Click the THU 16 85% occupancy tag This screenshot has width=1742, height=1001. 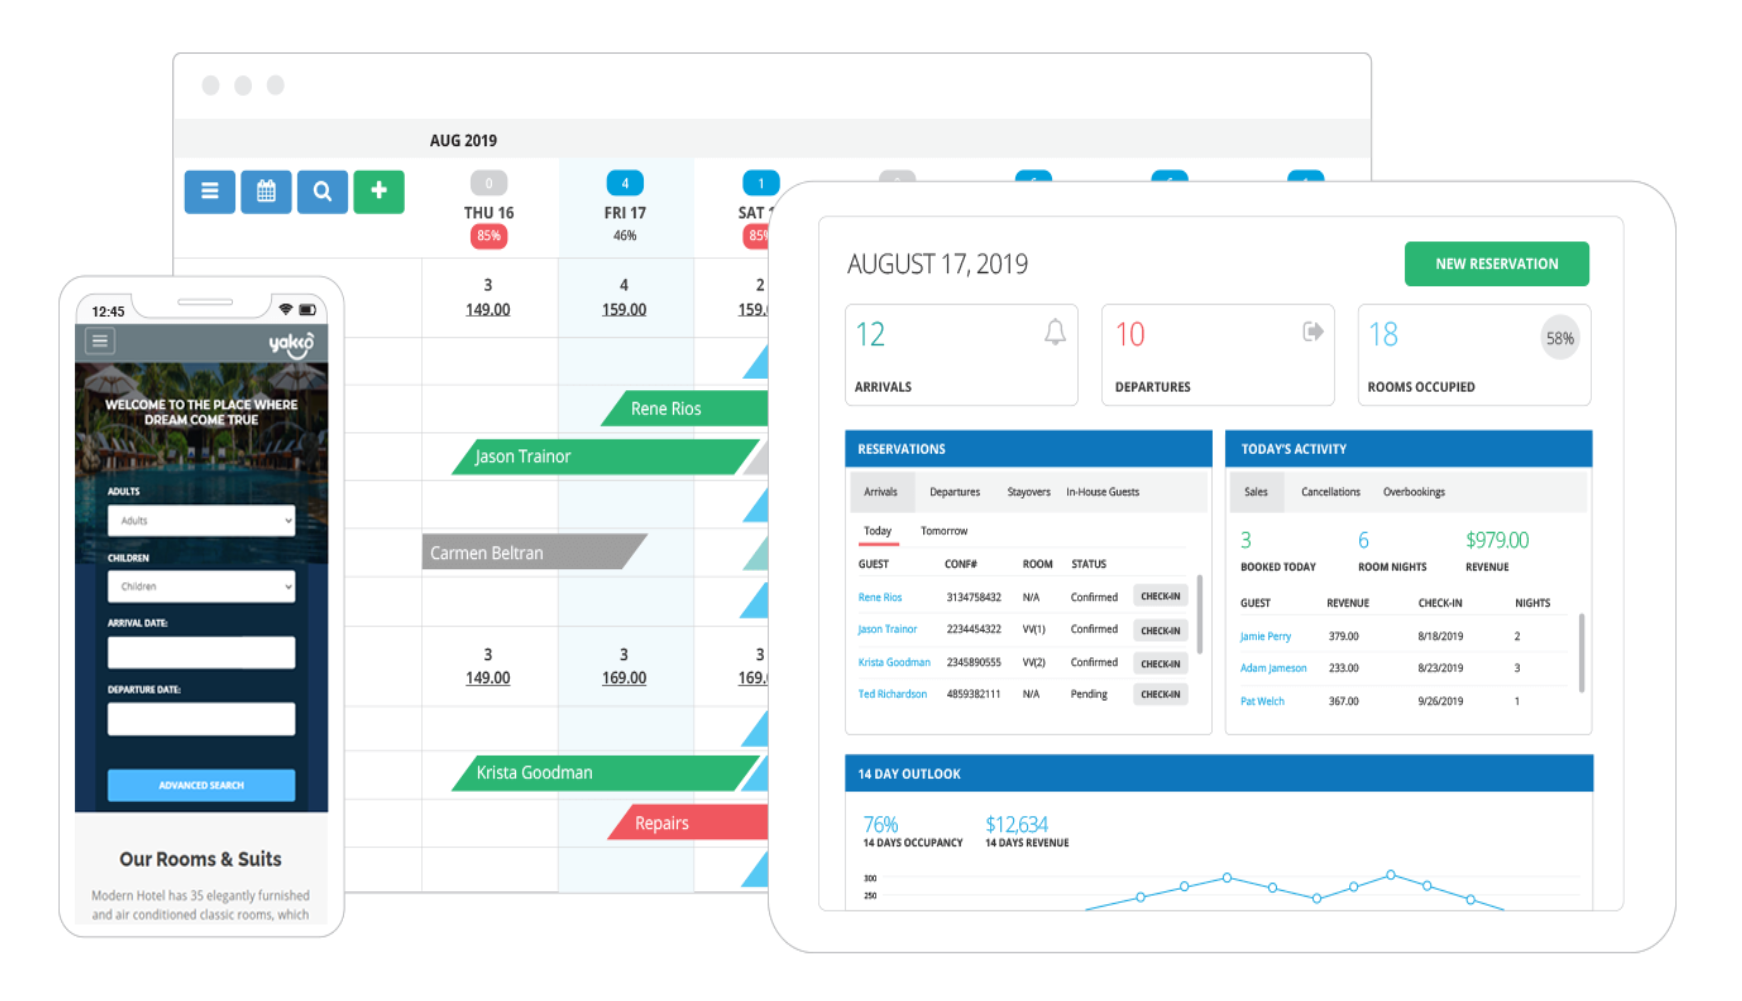(x=488, y=236)
